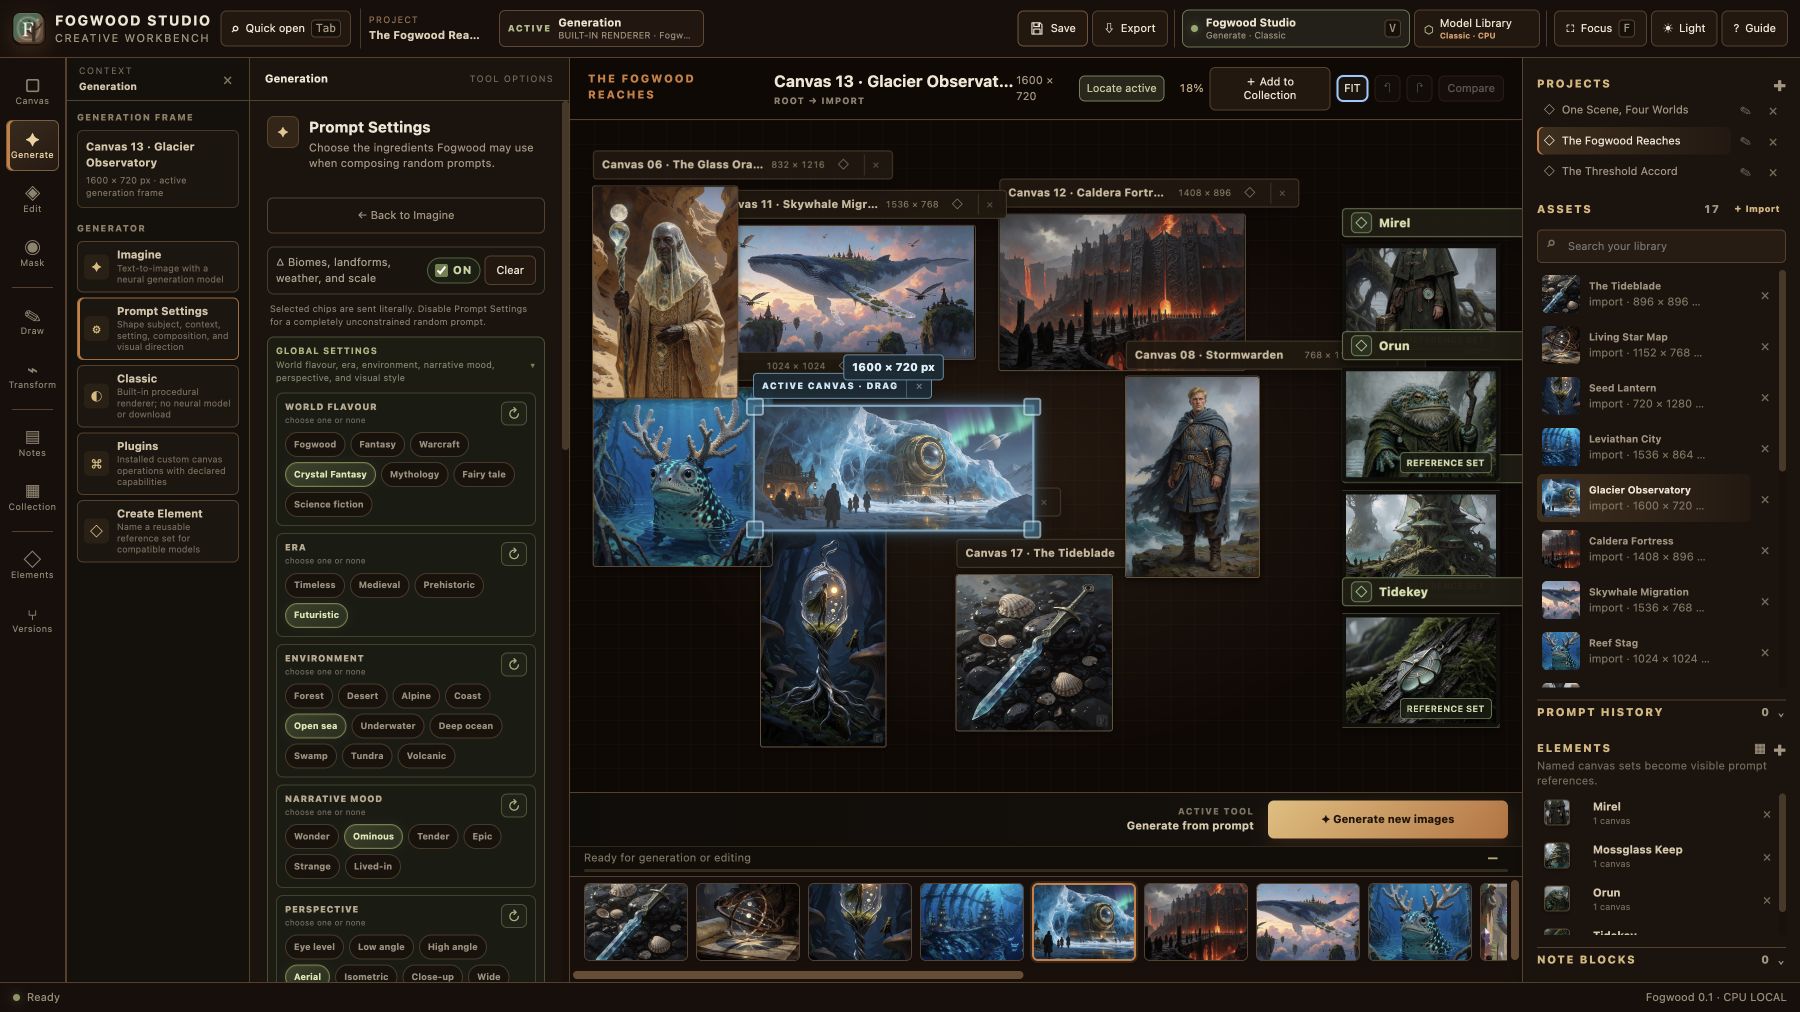Select the Low angle perspective chip

coord(381,947)
